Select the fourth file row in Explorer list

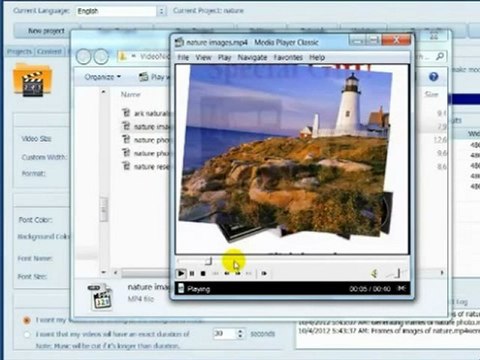tap(147, 153)
